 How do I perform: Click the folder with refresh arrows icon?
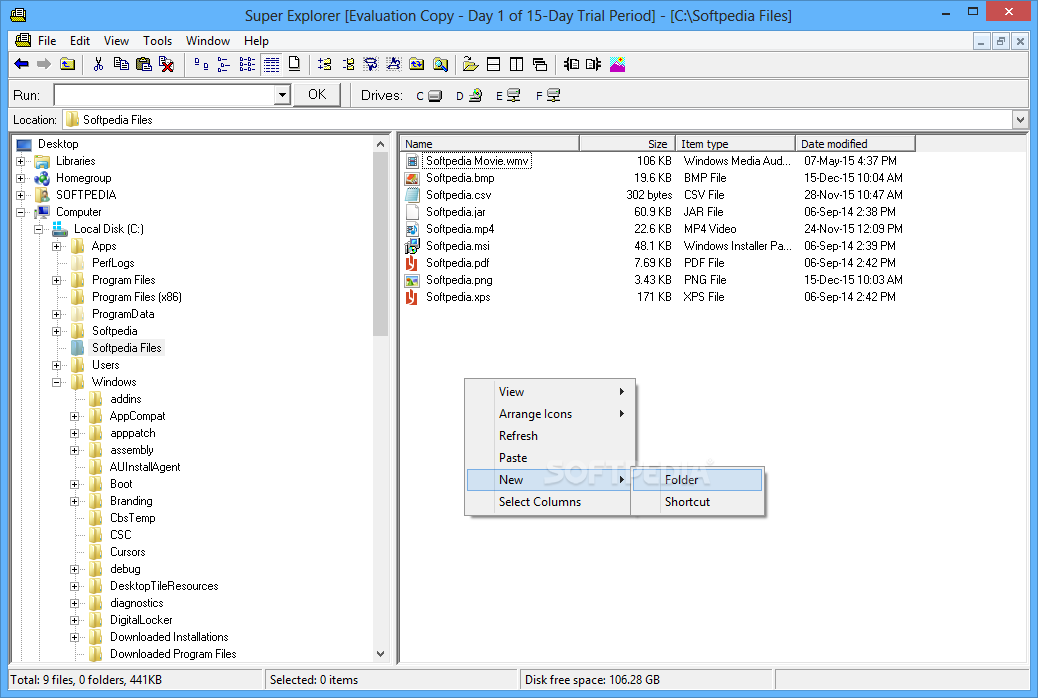coord(416,64)
